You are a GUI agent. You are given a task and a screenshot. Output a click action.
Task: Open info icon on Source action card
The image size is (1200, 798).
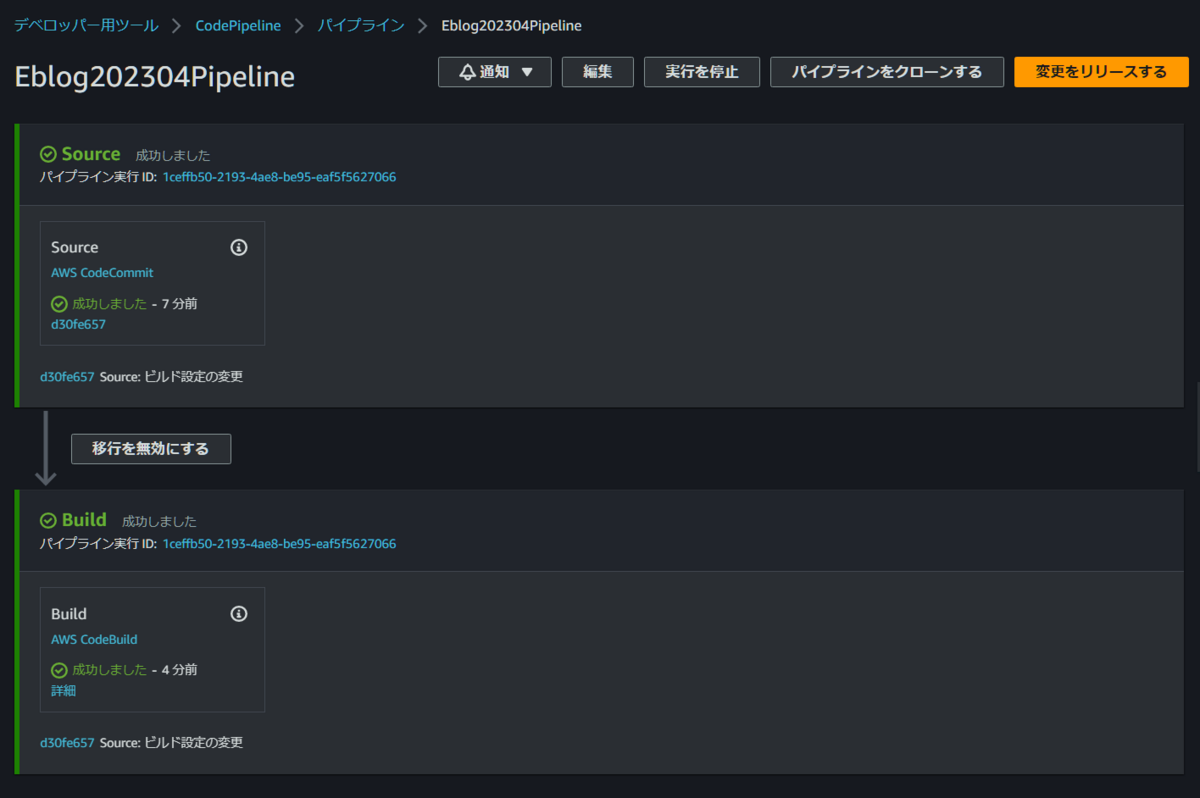tap(238, 247)
